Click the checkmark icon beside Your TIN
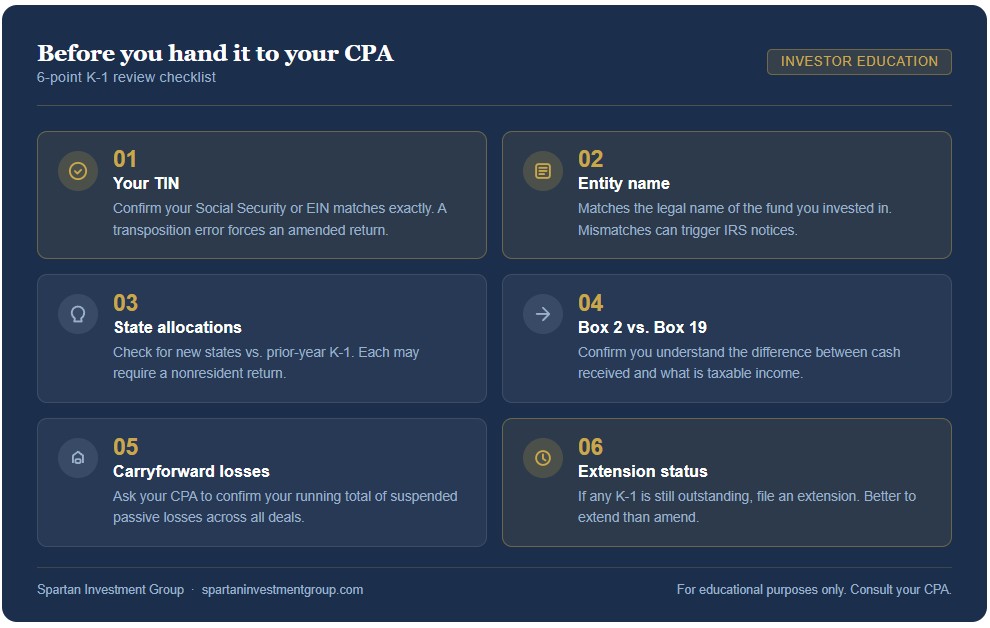Image resolution: width=990 pixels, height=628 pixels. coord(78,171)
